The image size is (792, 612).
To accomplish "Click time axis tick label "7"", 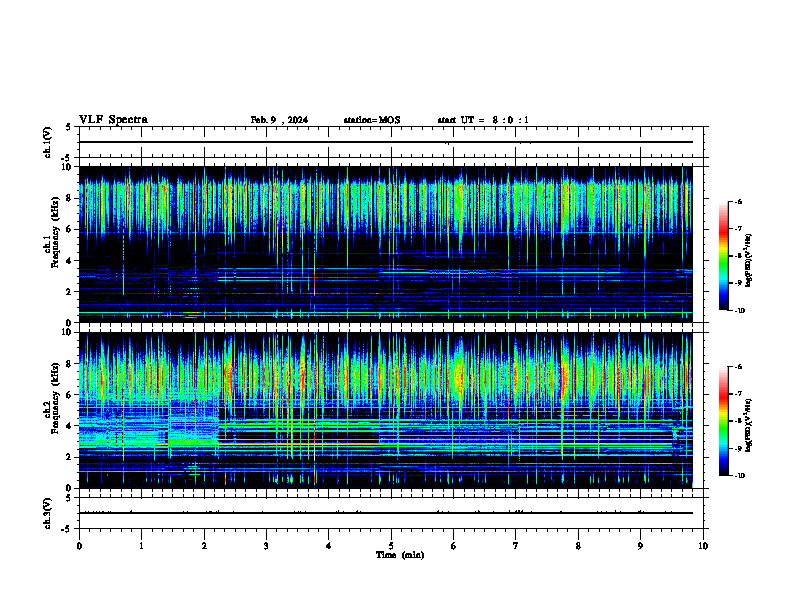I will (x=516, y=546).
